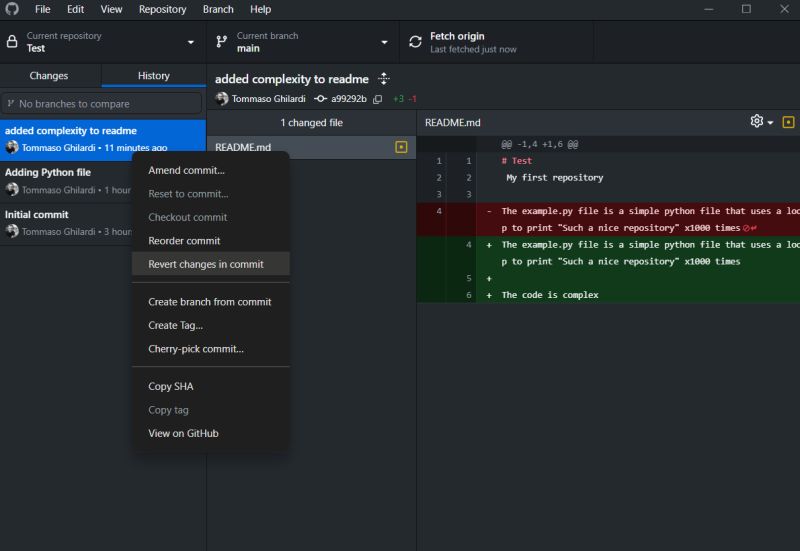Viewport: 800px width, 551px height.
Task: Click the GitHub logo icon
Action: coord(12,9)
